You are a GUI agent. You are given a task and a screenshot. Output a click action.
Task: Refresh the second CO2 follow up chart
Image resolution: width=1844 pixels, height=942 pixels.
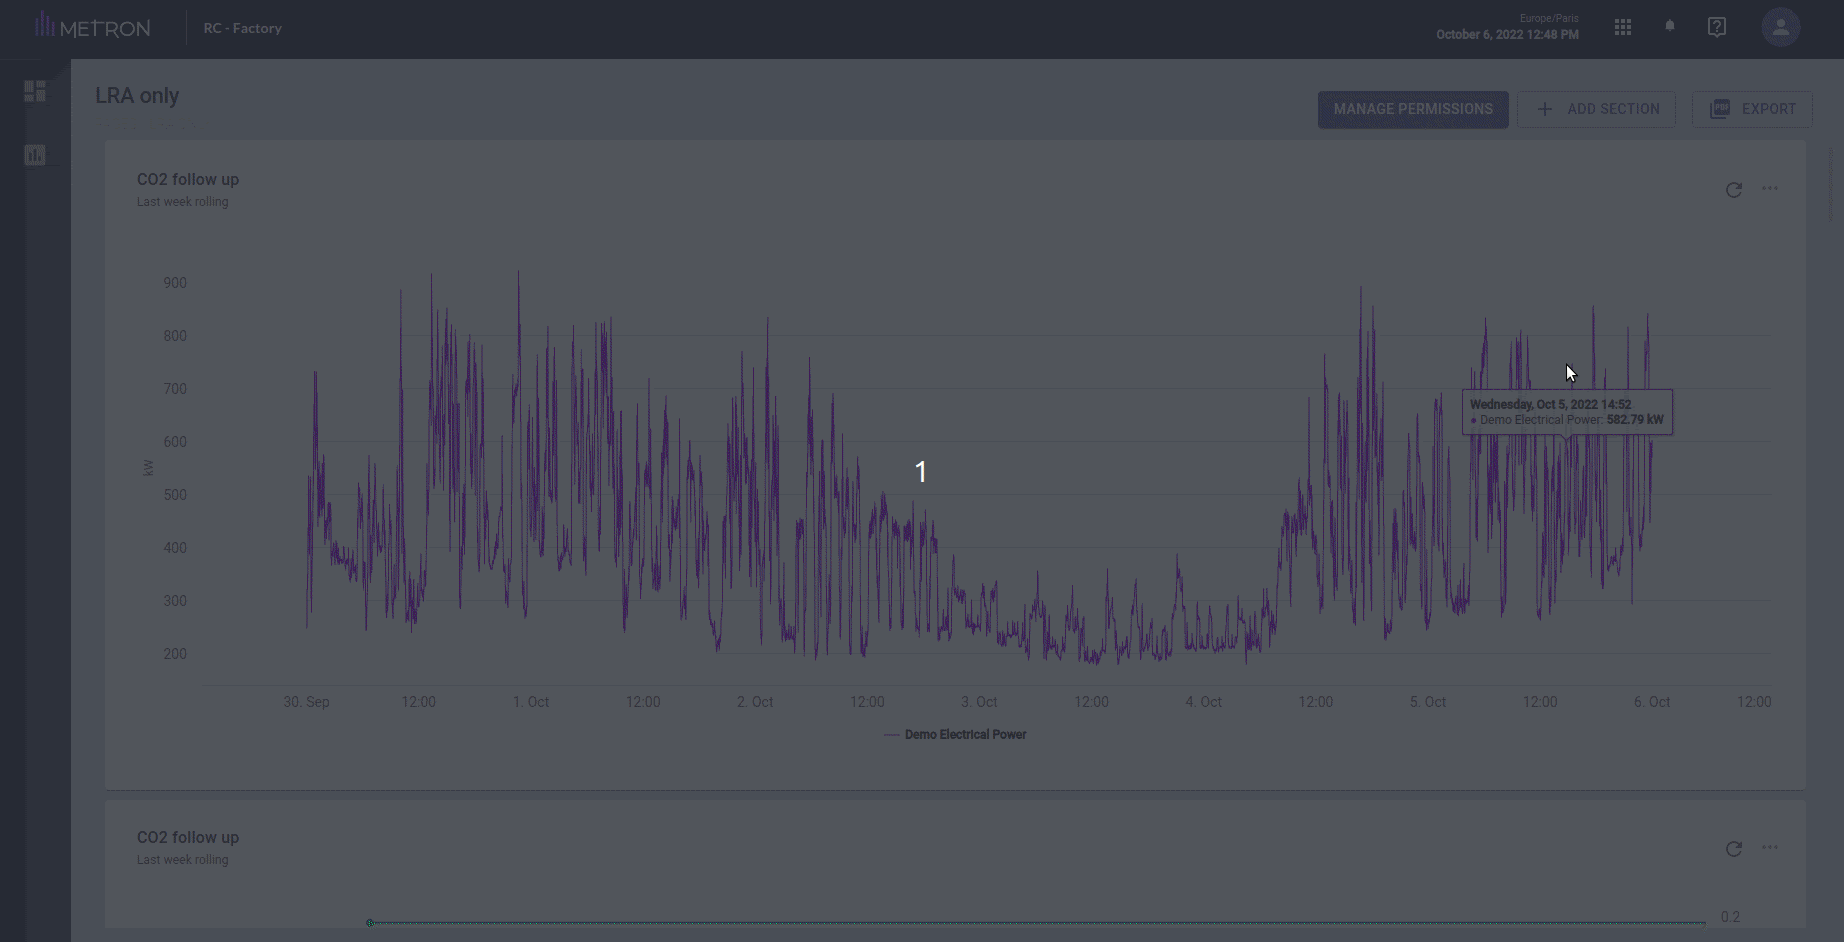pos(1733,849)
